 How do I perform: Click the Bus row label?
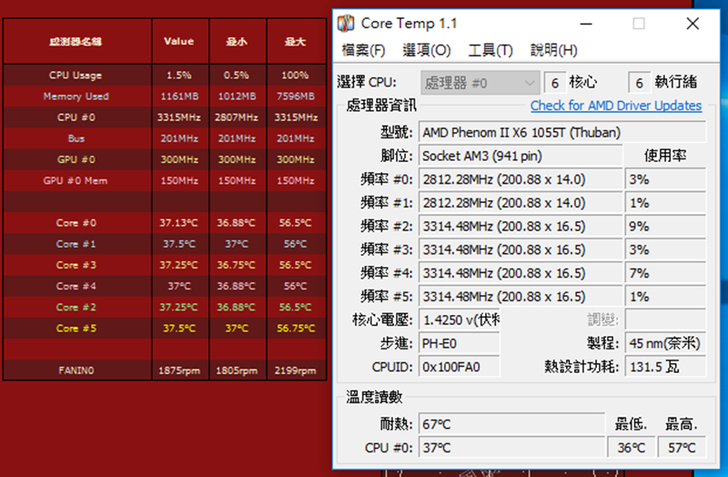pyautogui.click(x=76, y=138)
